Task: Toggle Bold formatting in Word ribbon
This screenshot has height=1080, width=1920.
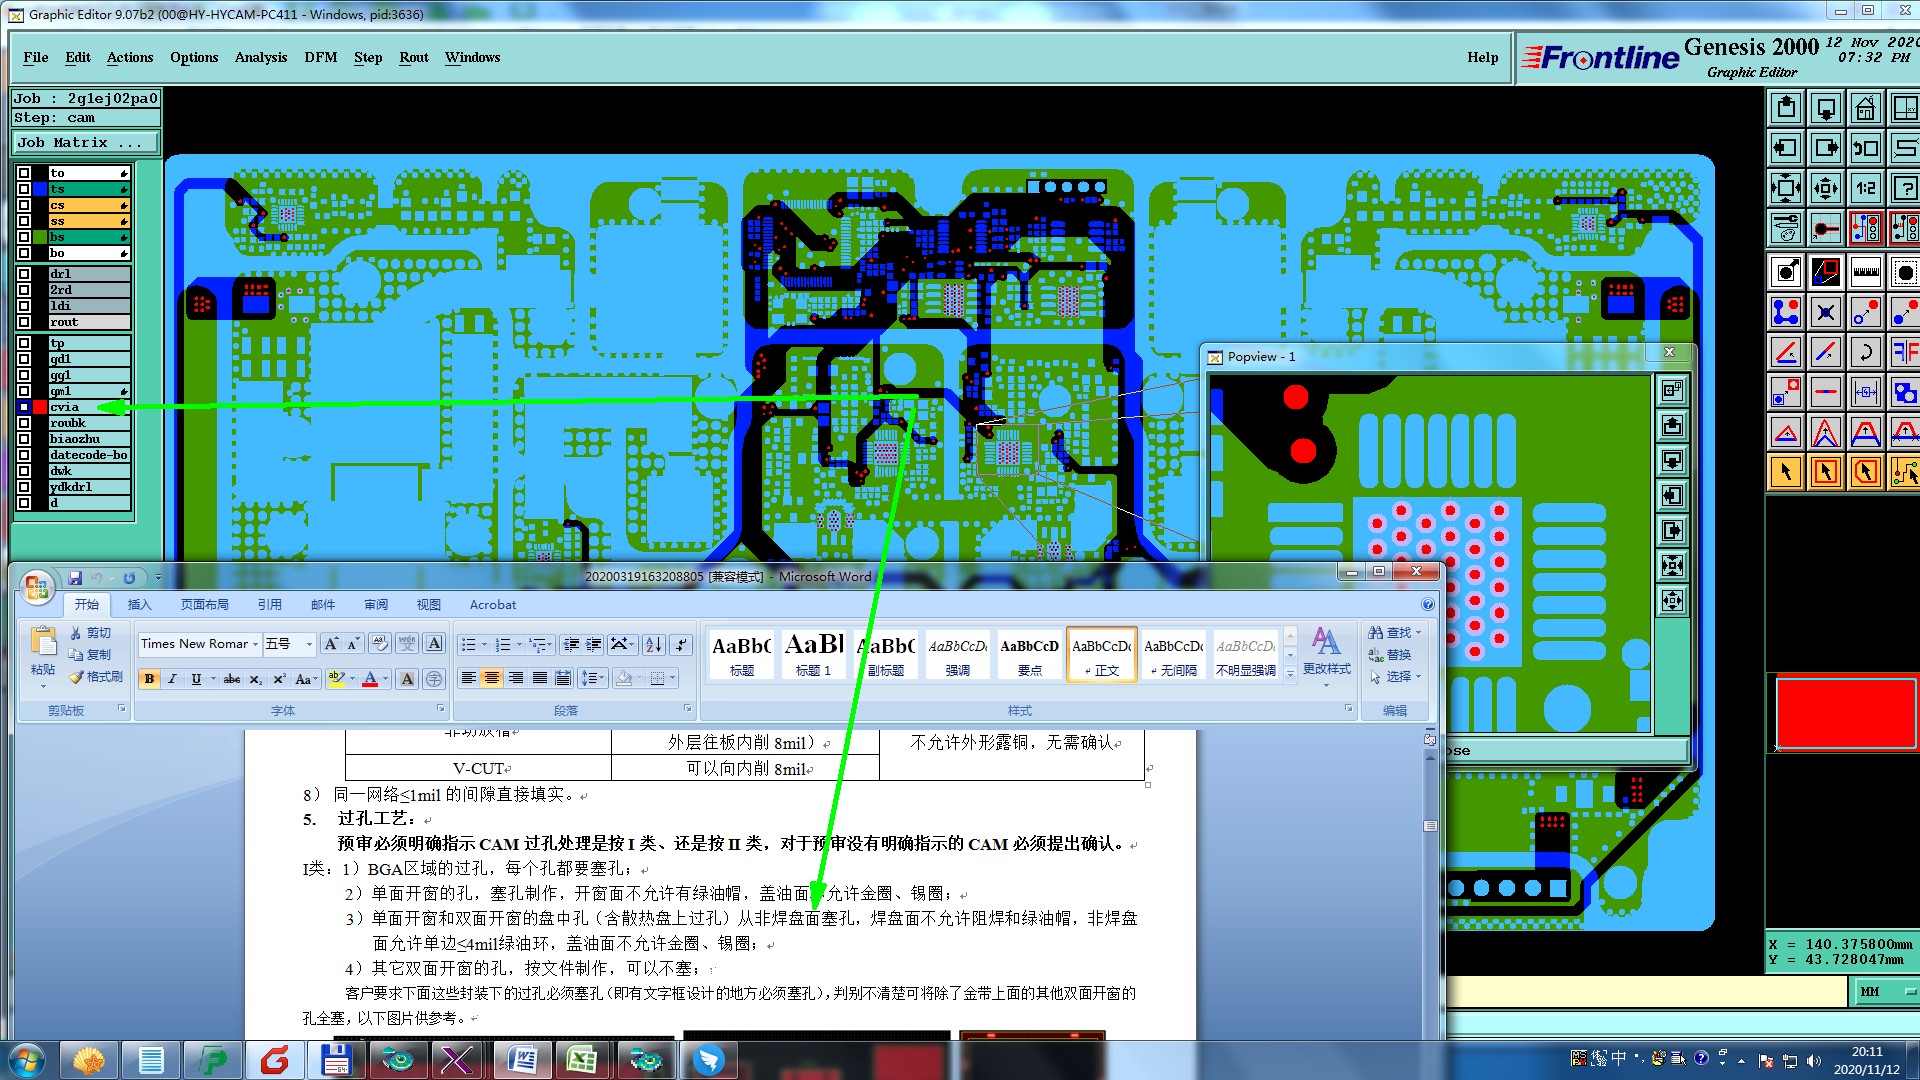Action: click(149, 679)
